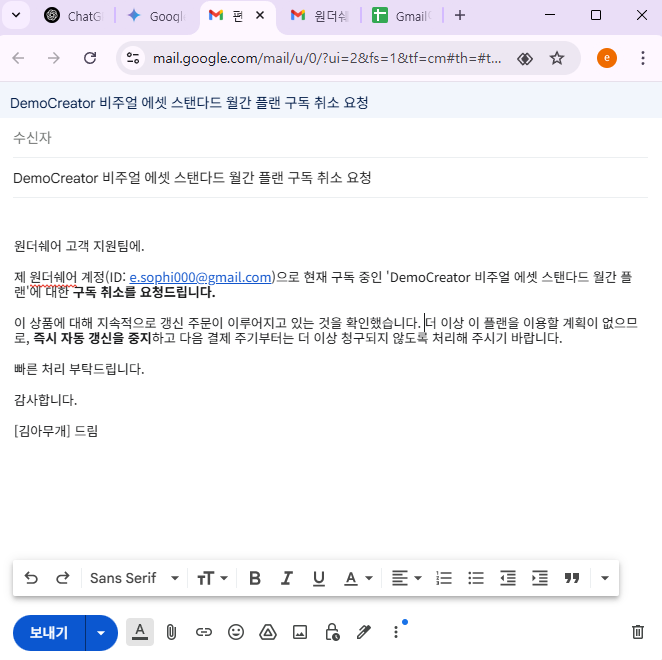Switch to the ChatGPT tab

[75, 16]
